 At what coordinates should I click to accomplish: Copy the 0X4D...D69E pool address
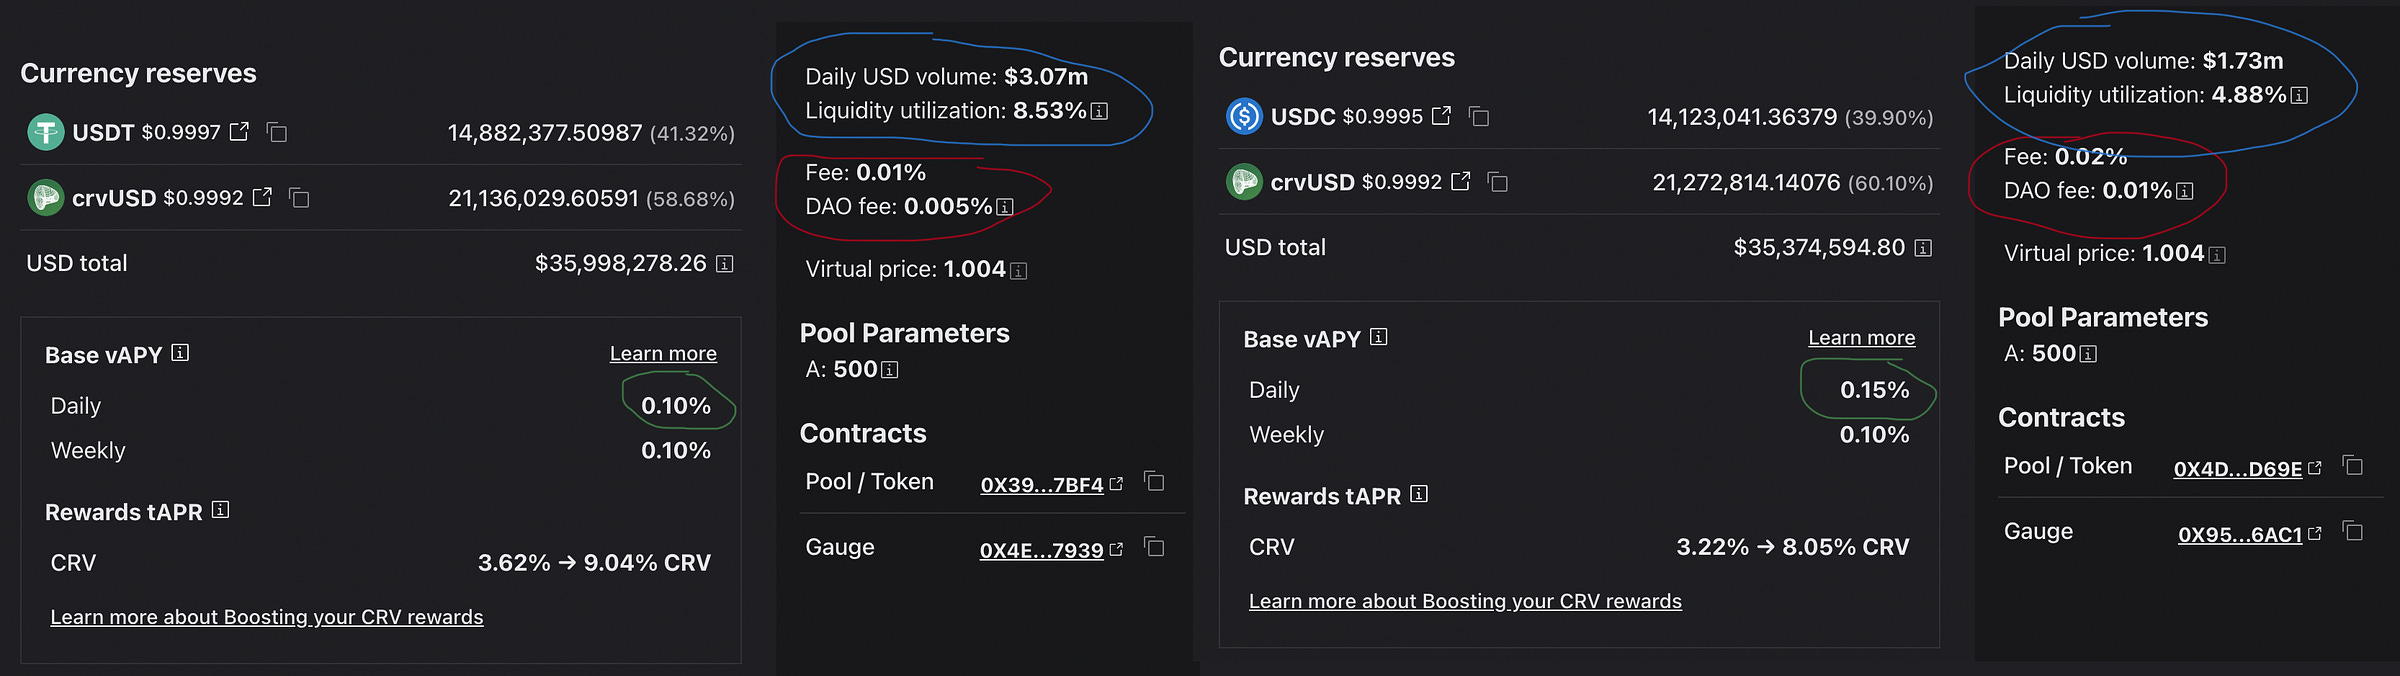tap(2353, 465)
